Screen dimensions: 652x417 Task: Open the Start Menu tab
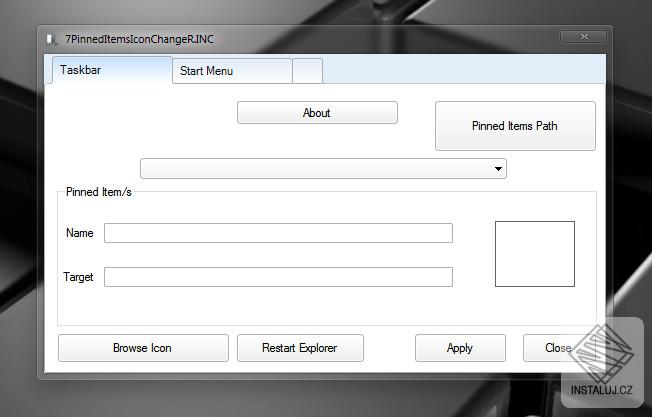click(x=232, y=71)
